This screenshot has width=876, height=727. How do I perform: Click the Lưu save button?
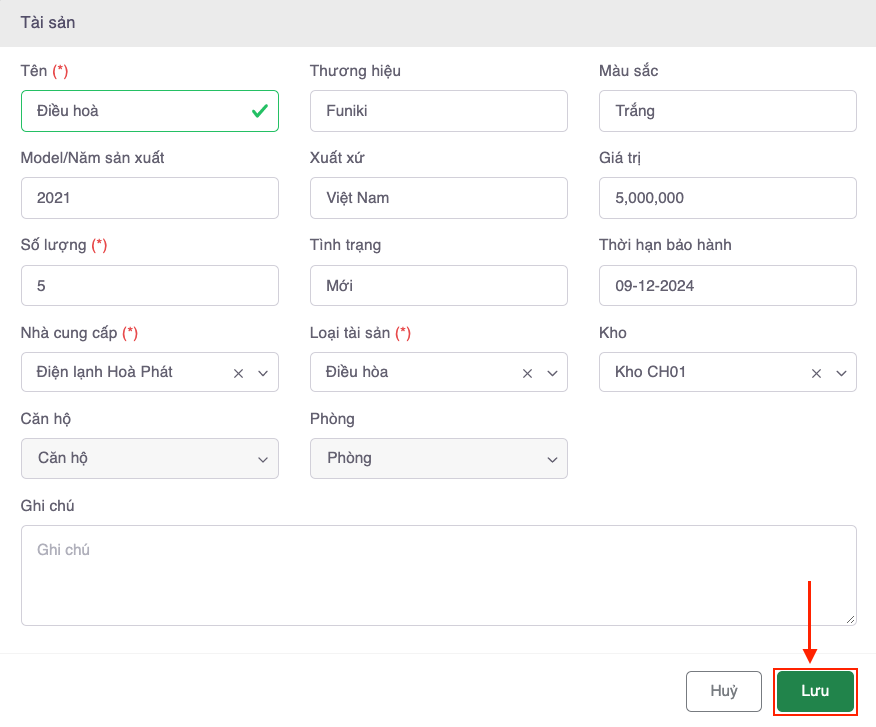815,691
